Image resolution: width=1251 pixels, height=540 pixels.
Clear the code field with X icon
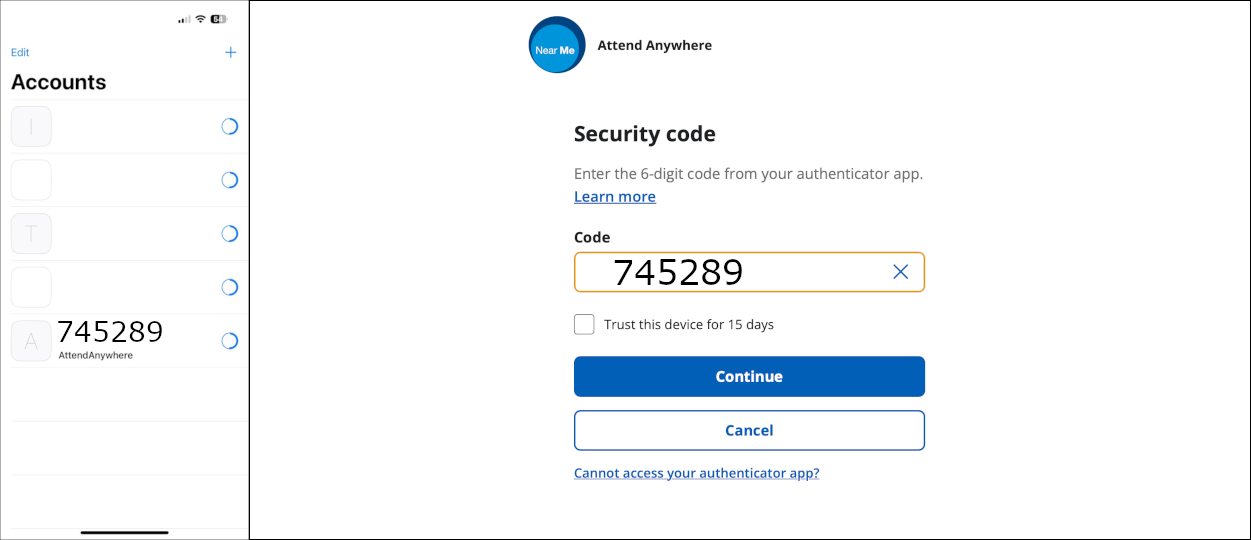pos(900,272)
